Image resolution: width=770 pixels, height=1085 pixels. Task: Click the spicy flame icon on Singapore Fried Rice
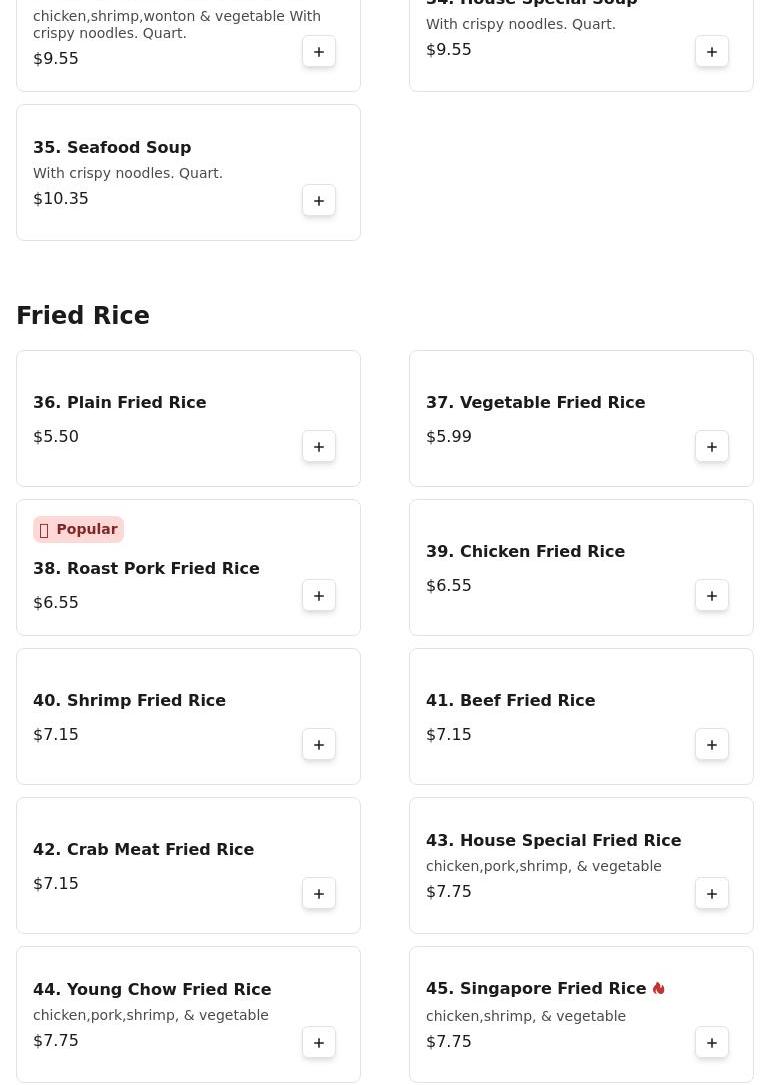(x=658, y=988)
